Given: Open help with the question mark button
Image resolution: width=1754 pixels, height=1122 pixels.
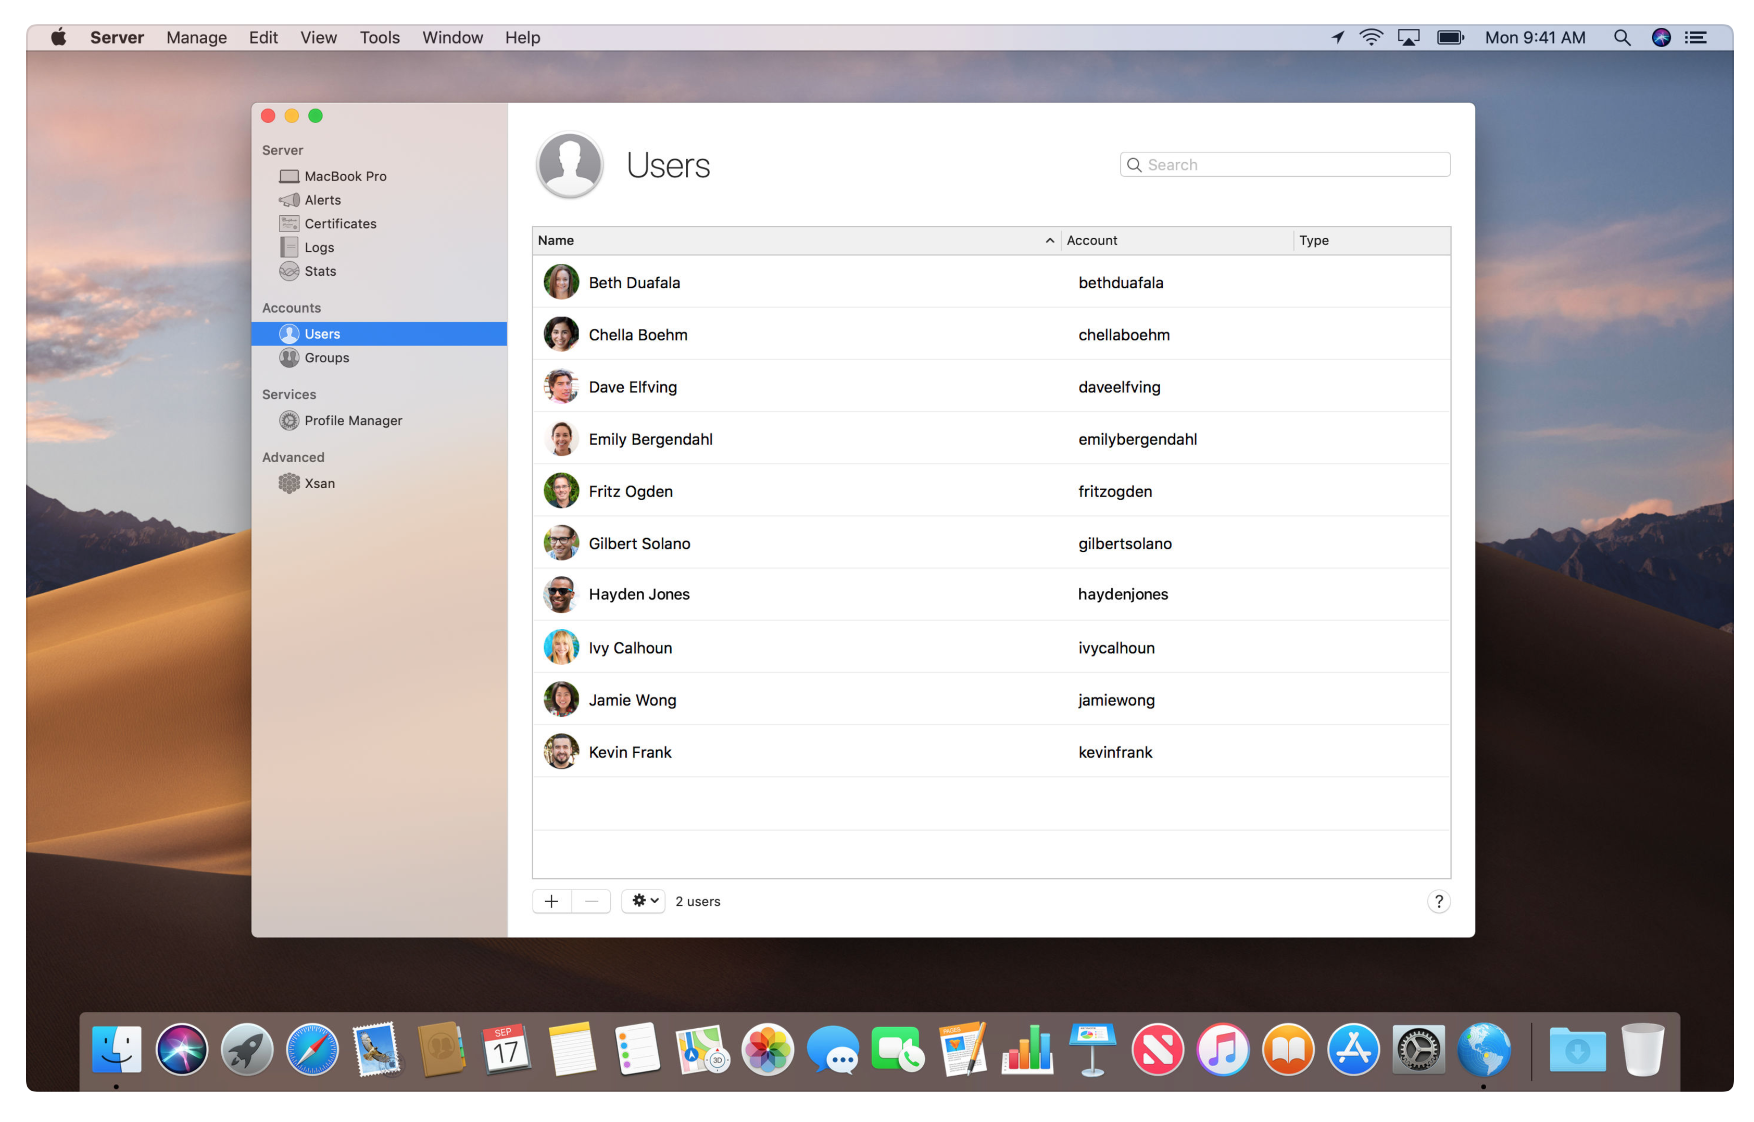Looking at the screenshot, I should [1438, 901].
